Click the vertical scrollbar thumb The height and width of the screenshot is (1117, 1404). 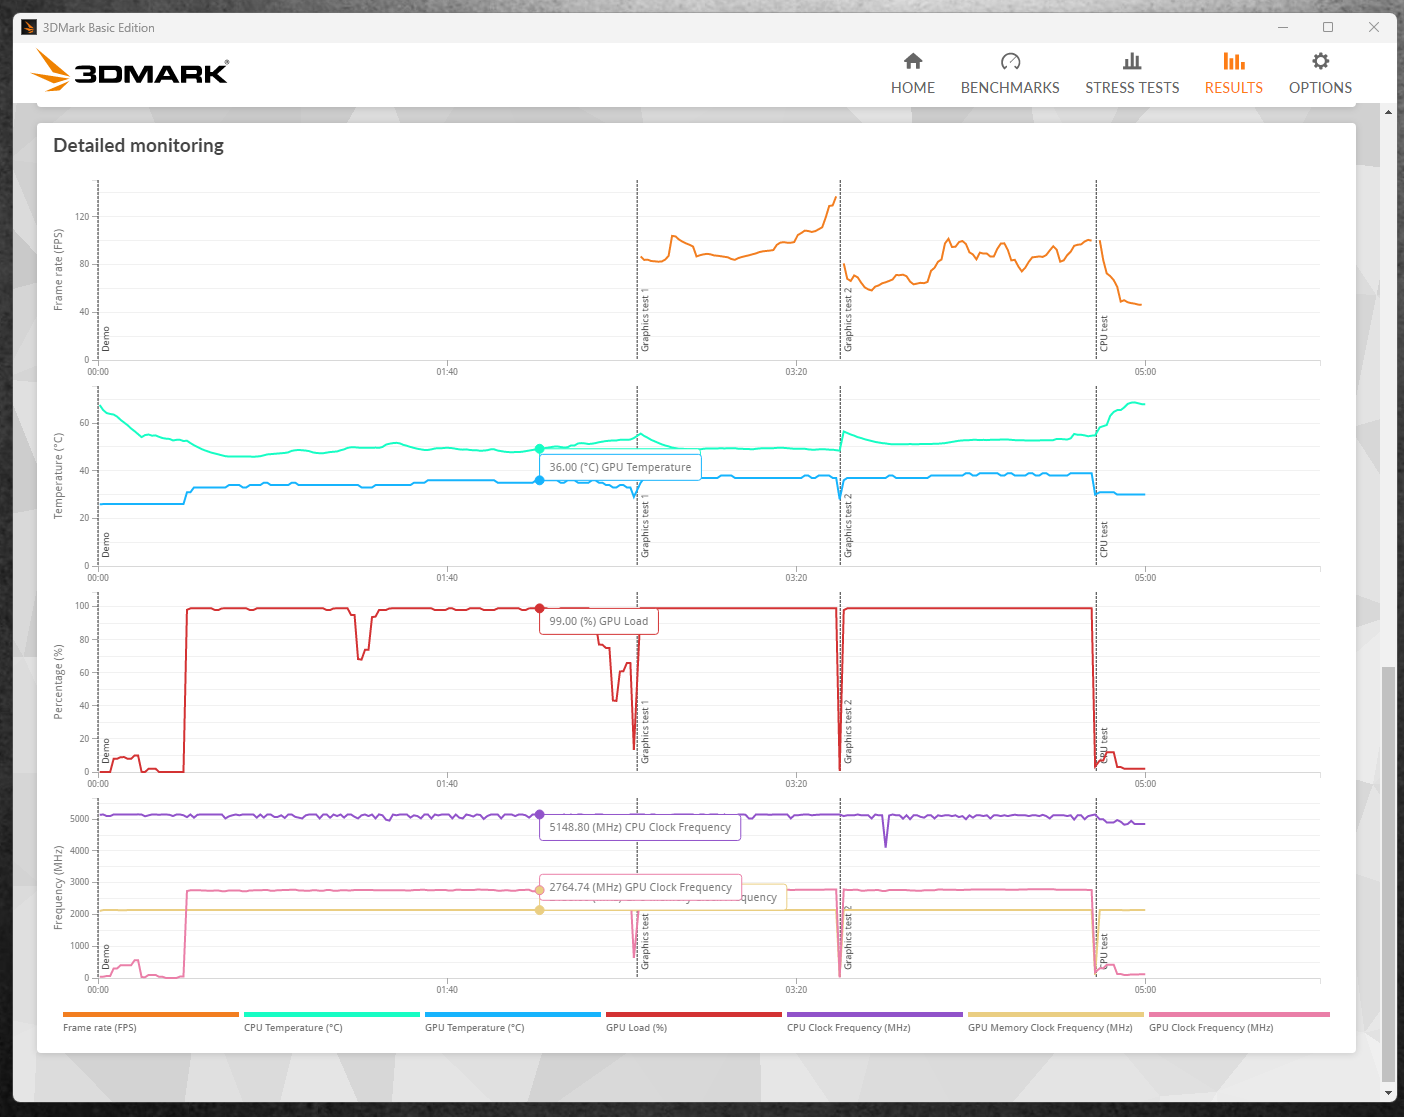click(1388, 873)
